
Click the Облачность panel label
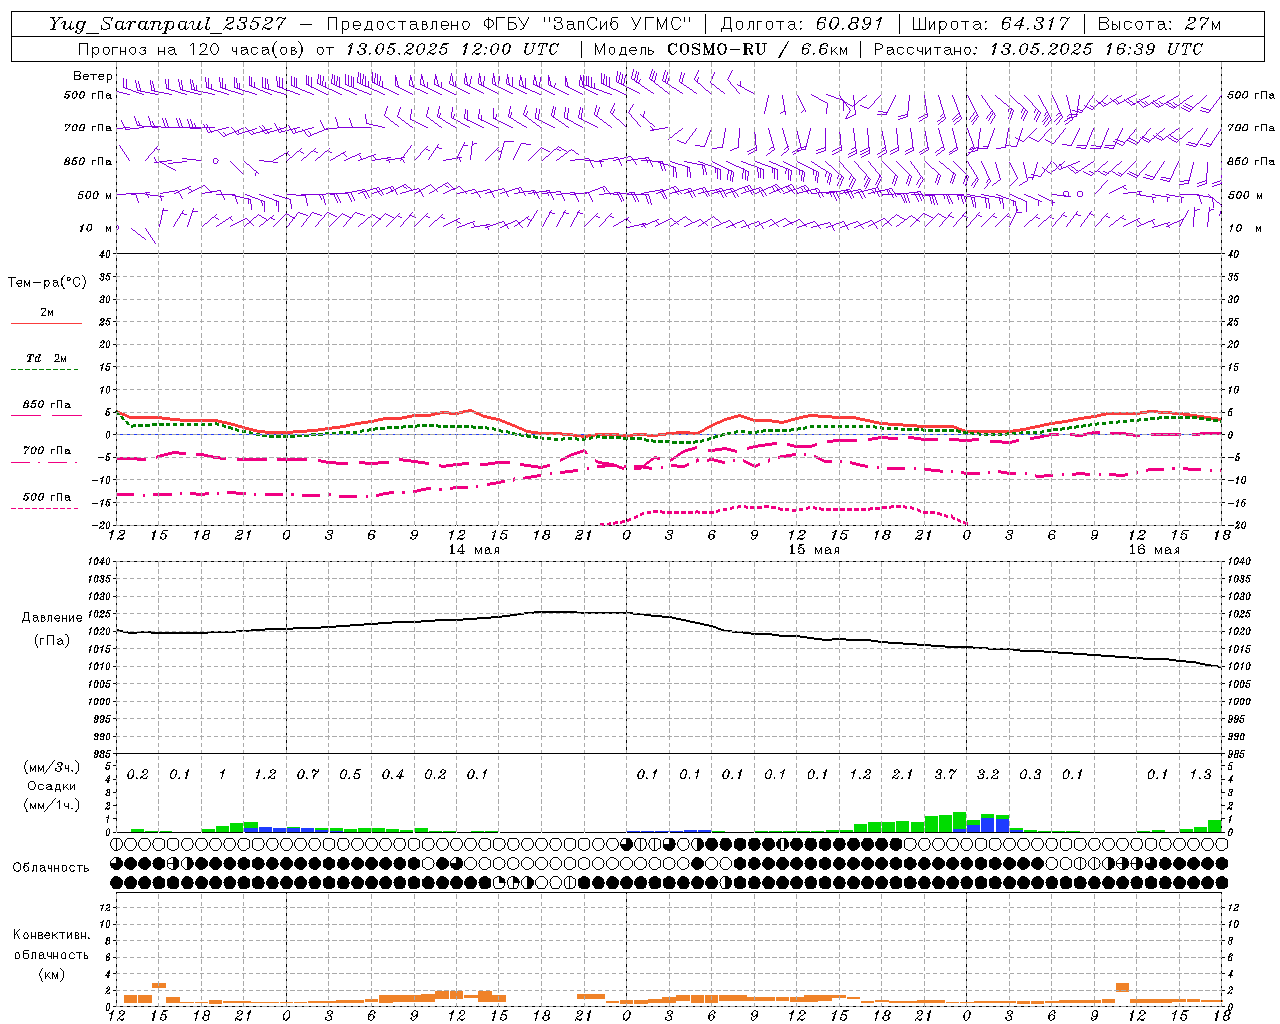click(51, 868)
